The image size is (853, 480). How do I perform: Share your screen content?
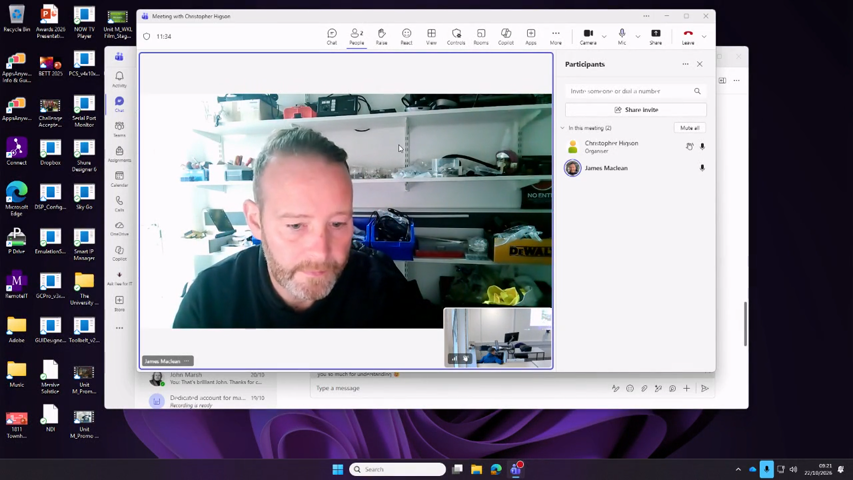pos(656,36)
